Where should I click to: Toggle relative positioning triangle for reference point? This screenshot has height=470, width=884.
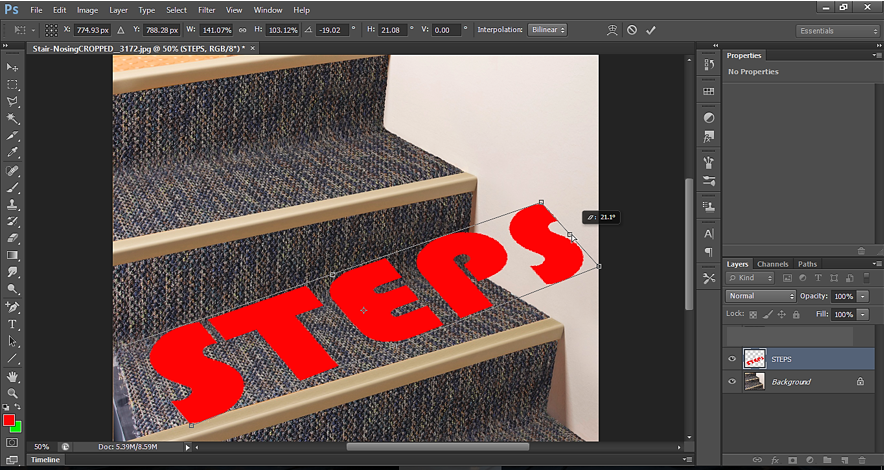coord(121,30)
